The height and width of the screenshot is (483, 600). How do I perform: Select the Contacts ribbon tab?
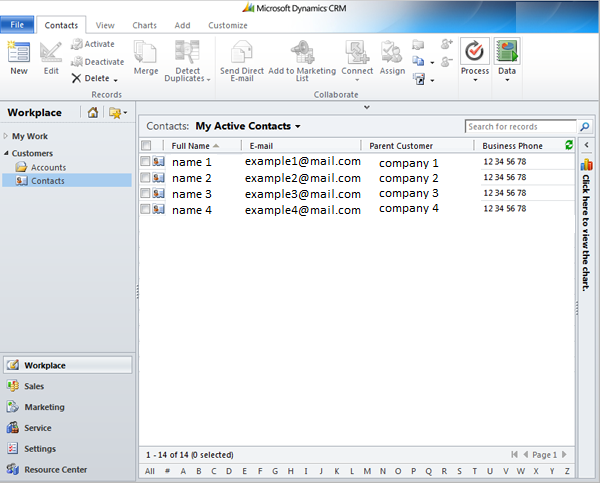click(x=61, y=25)
